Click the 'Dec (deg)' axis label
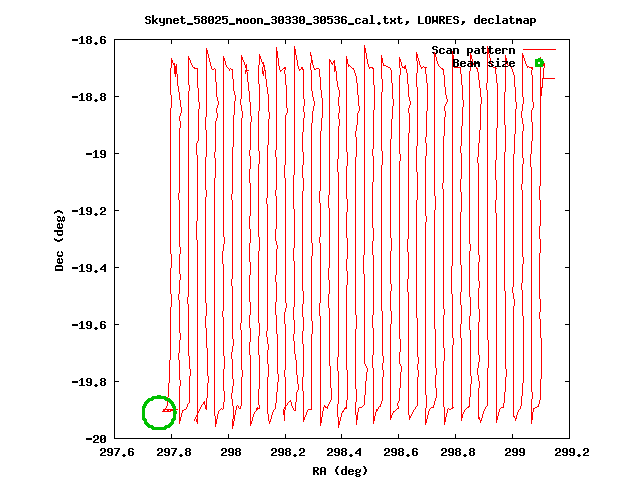The height and width of the screenshot is (480, 640). pyautogui.click(x=59, y=240)
